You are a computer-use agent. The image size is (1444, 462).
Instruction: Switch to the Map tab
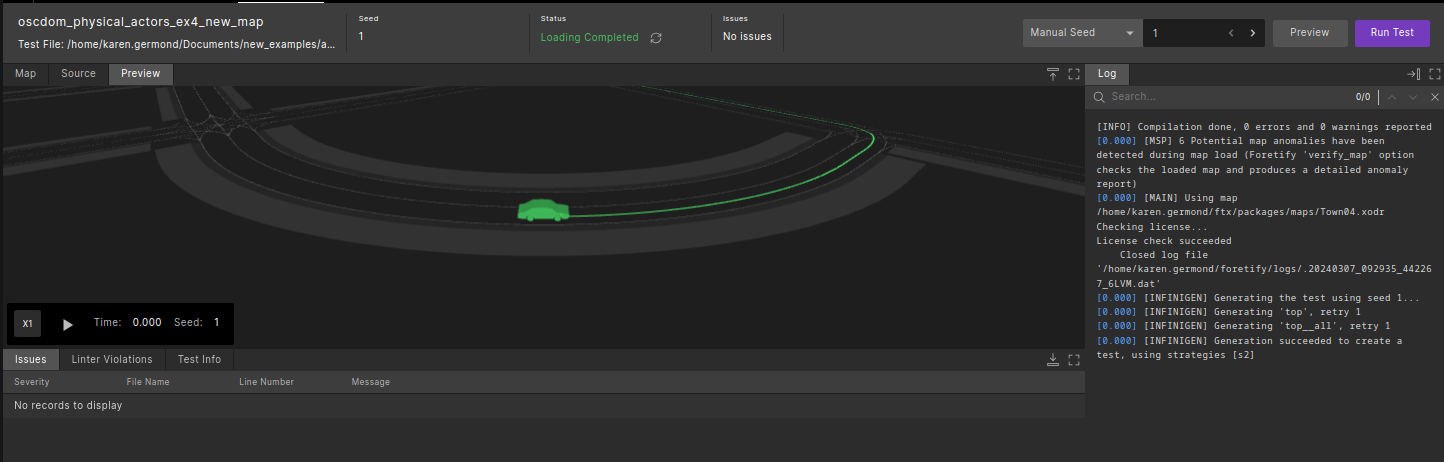[x=25, y=74]
